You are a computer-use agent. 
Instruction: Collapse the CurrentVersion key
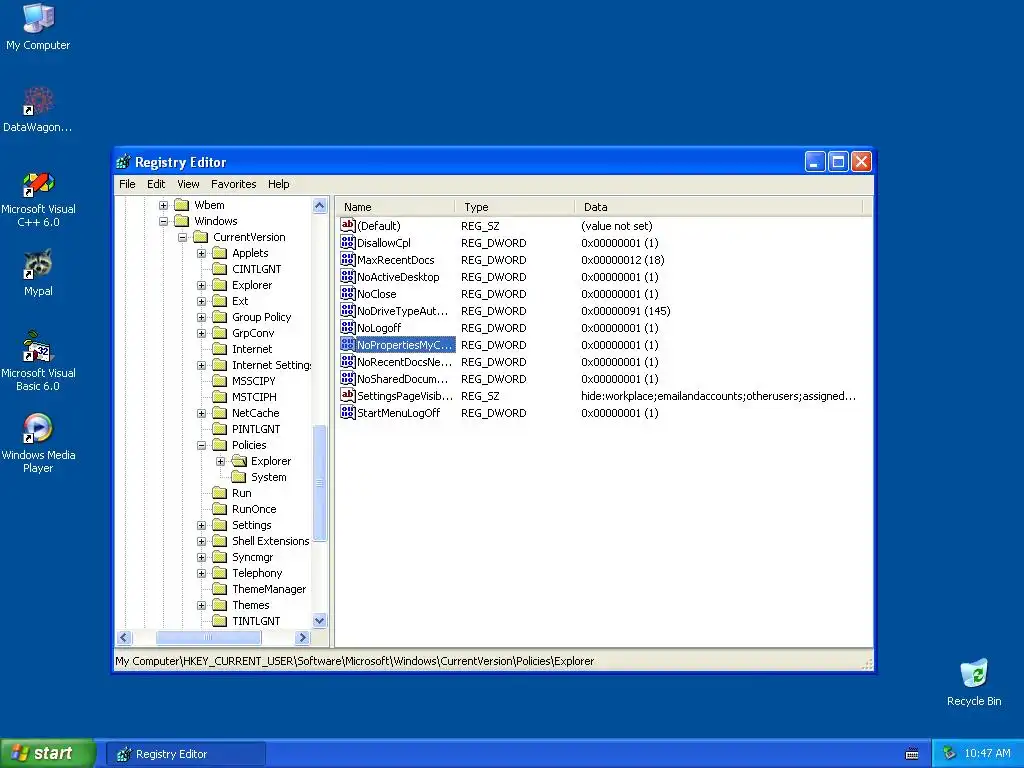(x=182, y=237)
